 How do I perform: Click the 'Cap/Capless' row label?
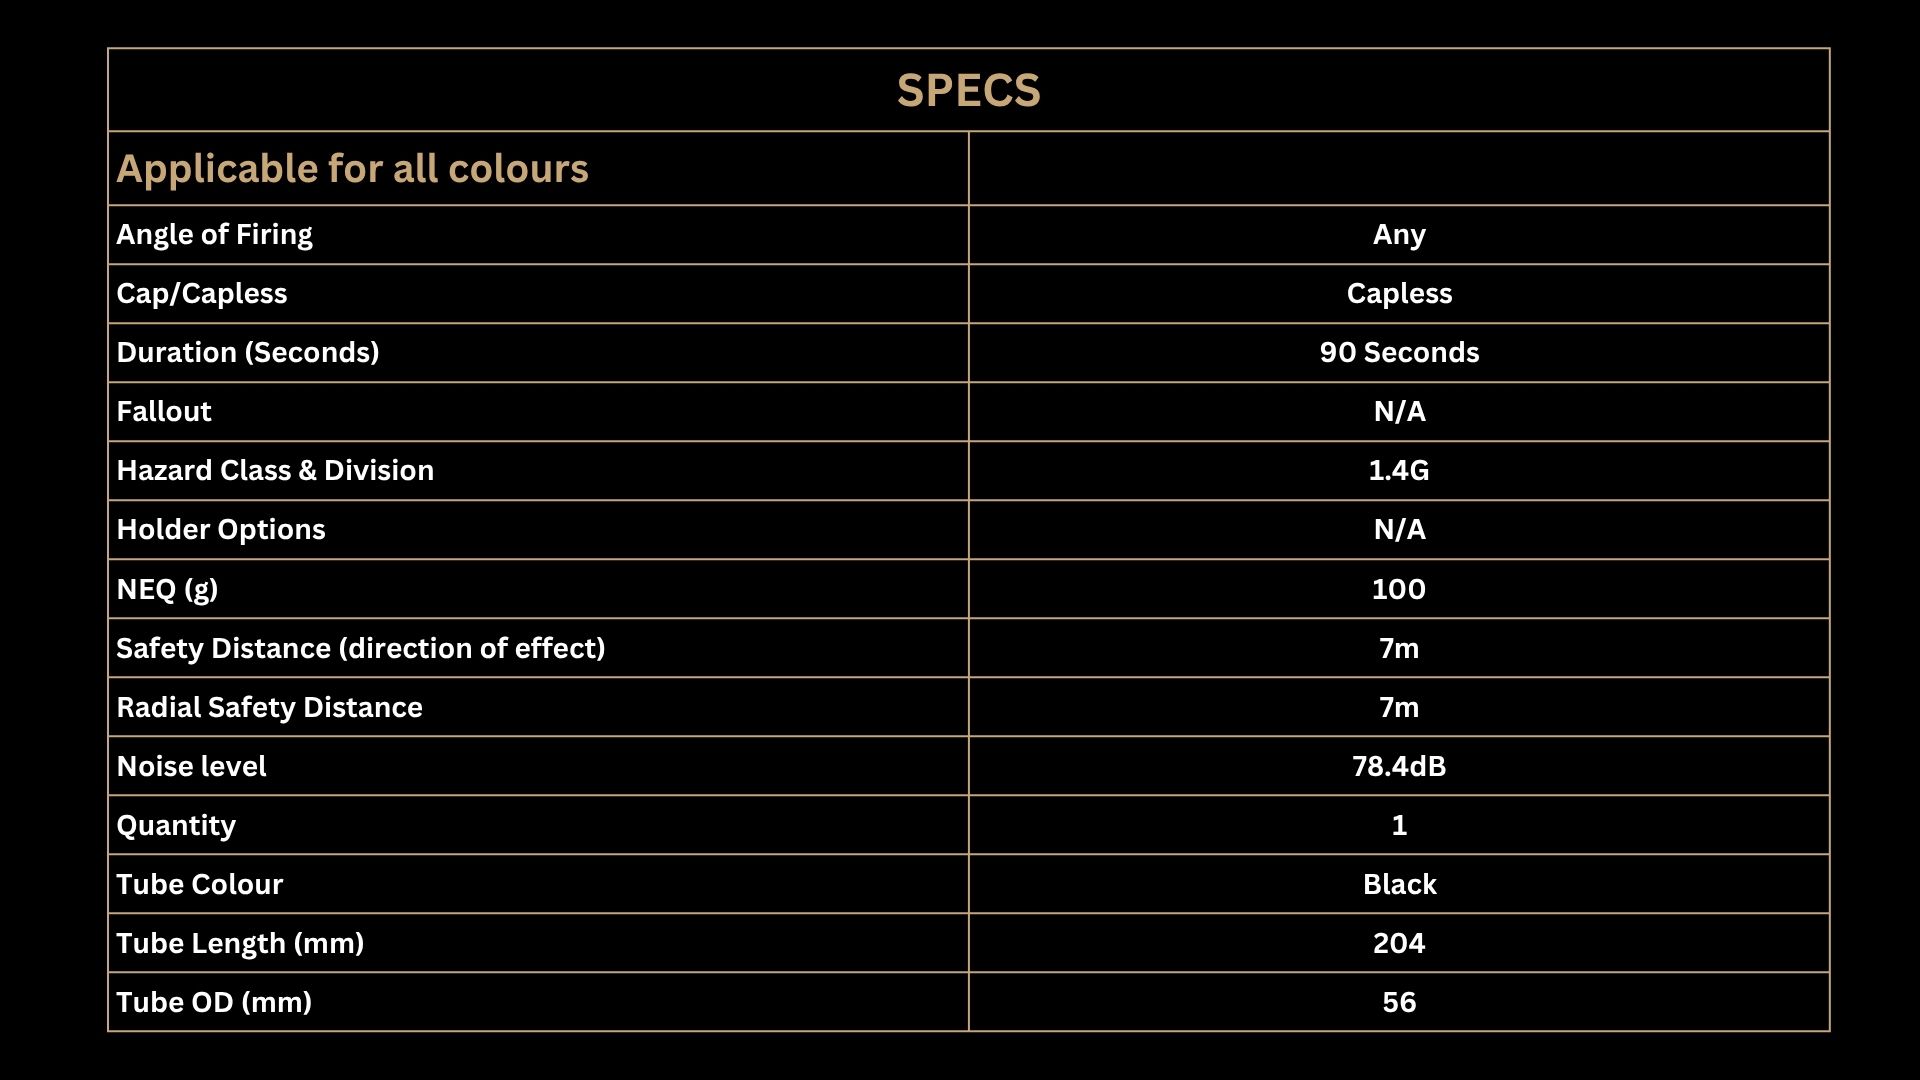pyautogui.click(x=202, y=294)
